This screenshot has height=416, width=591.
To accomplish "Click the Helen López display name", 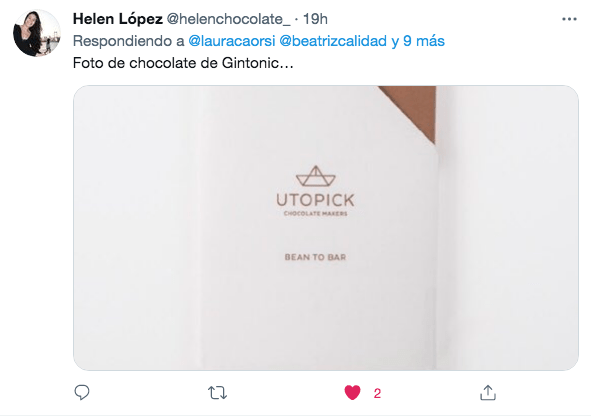I will tap(118, 19).
